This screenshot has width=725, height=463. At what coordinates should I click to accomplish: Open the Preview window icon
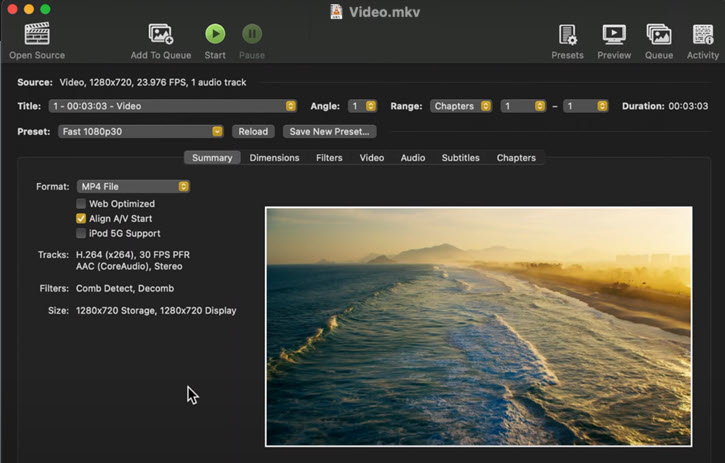point(613,35)
